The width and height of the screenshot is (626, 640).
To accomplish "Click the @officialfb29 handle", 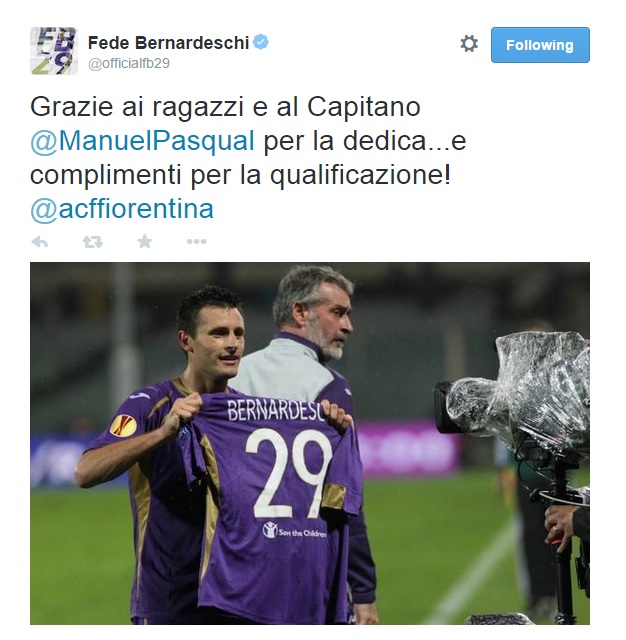I will tap(129, 64).
